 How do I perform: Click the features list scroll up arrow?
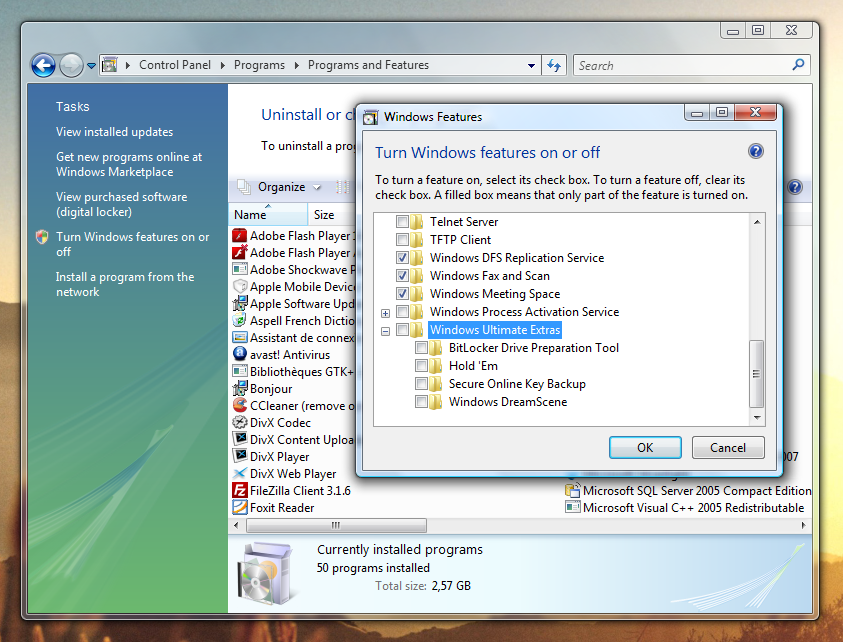point(757,222)
